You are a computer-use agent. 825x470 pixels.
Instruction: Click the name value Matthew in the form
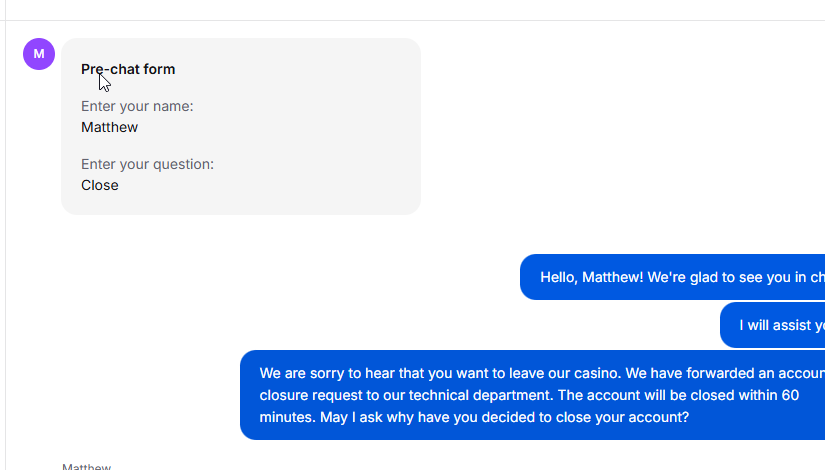[x=109, y=127]
